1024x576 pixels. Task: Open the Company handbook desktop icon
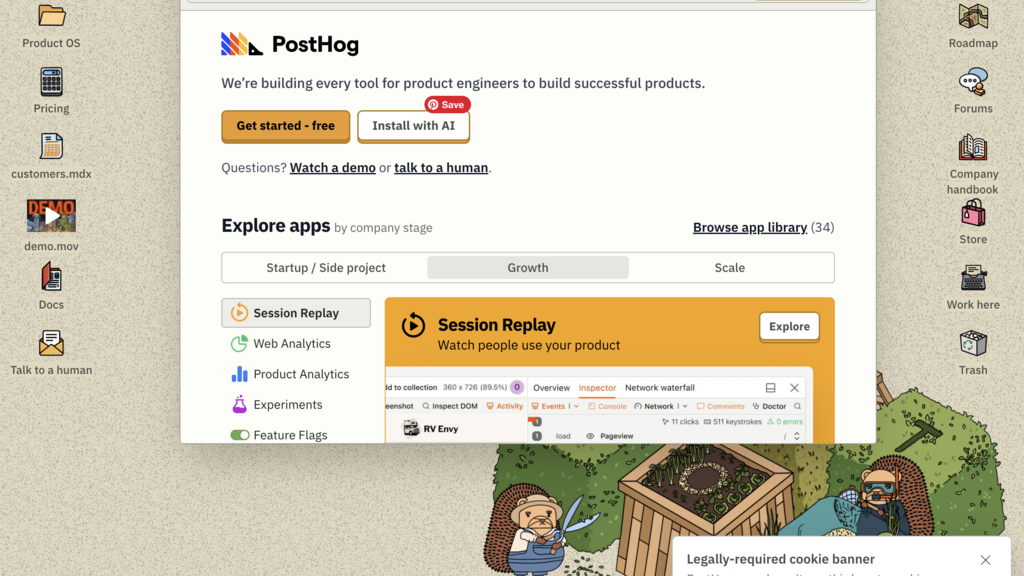[973, 148]
